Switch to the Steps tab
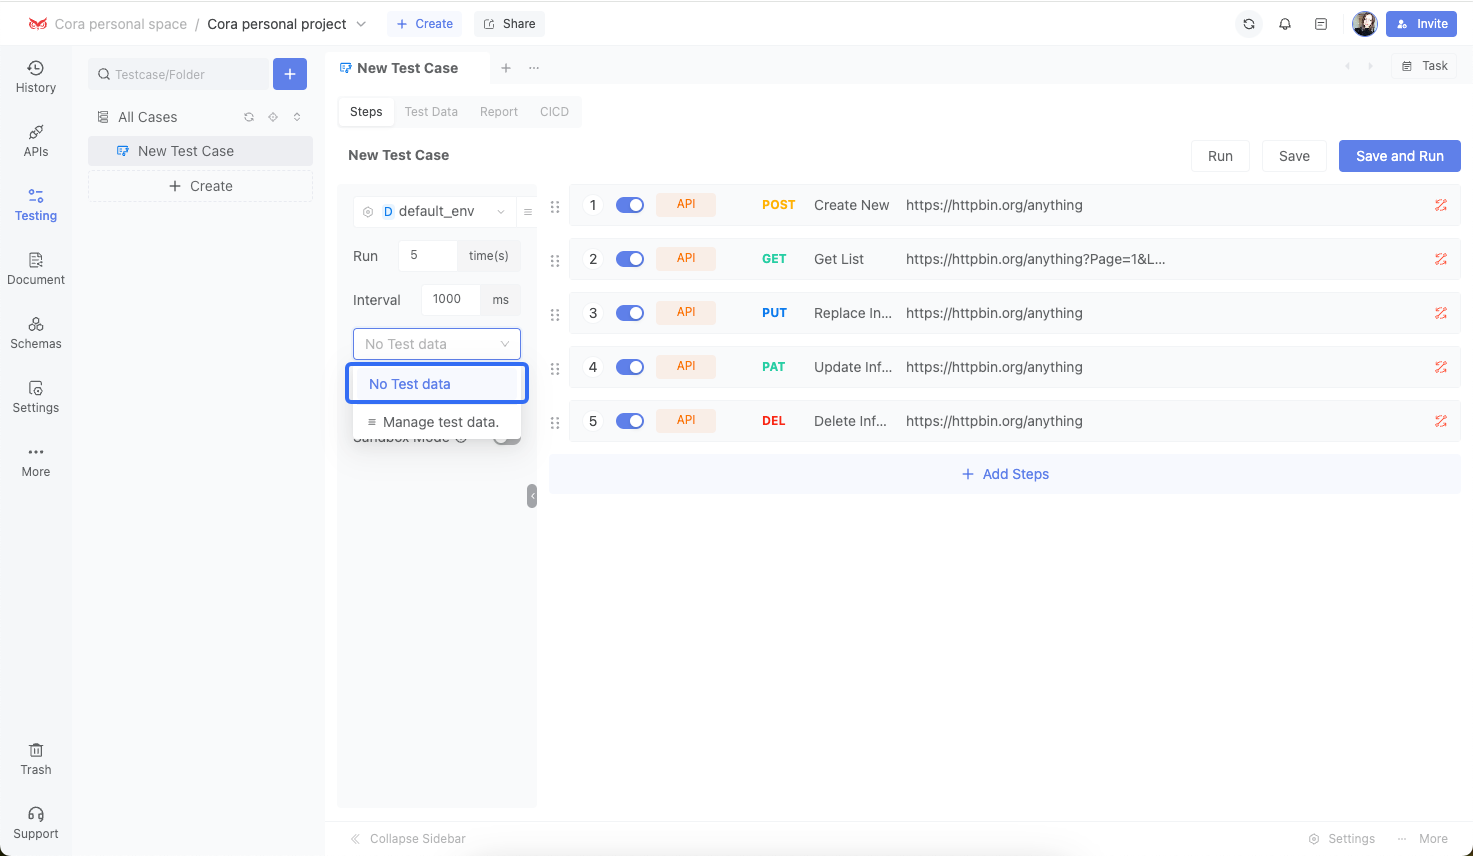Viewport: 1473px width, 856px height. coord(366,112)
